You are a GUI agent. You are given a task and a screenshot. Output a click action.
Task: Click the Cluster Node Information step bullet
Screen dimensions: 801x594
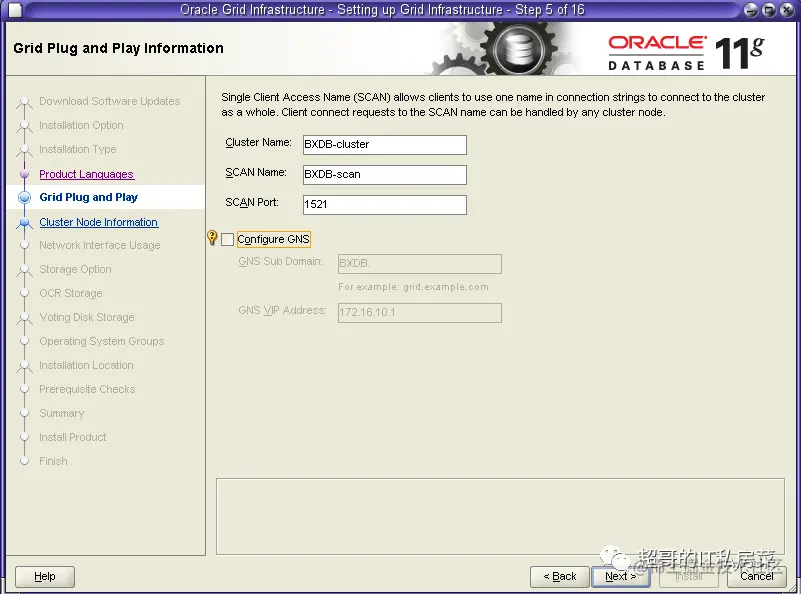point(24,223)
